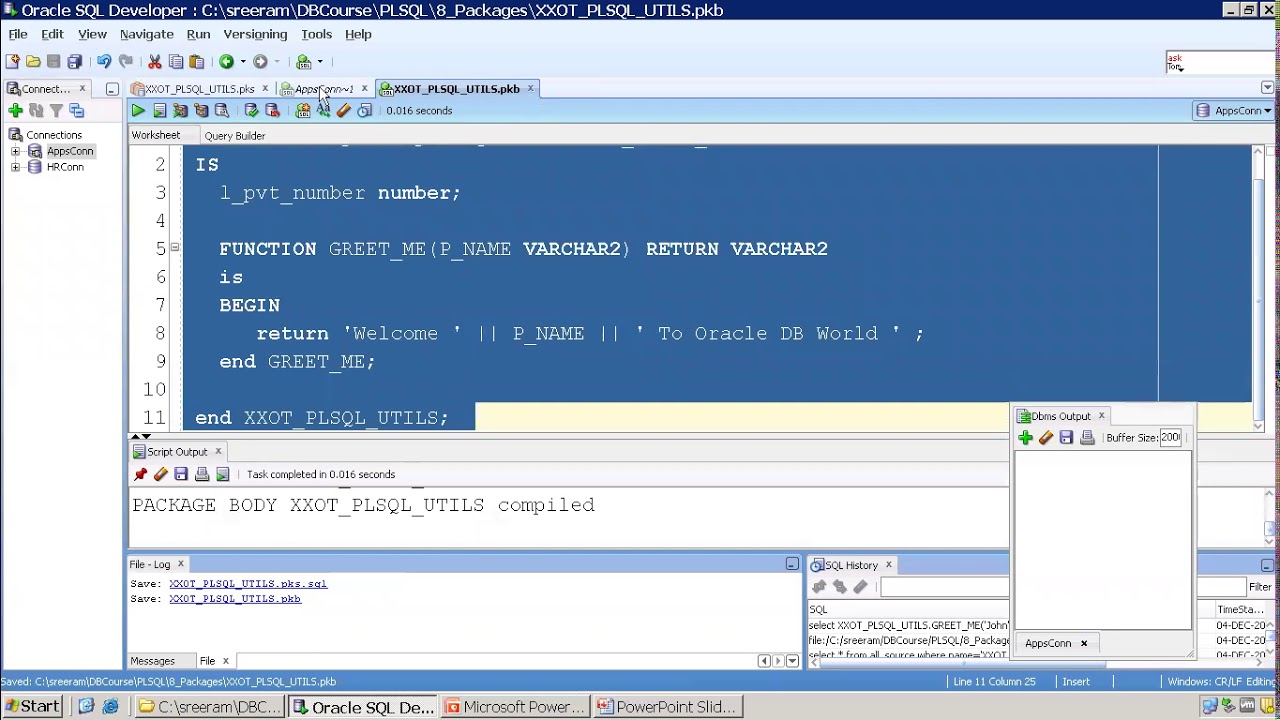Screen dimensions: 1280x720
Task: Click the TimeSta... column header
Action: coord(1240,610)
